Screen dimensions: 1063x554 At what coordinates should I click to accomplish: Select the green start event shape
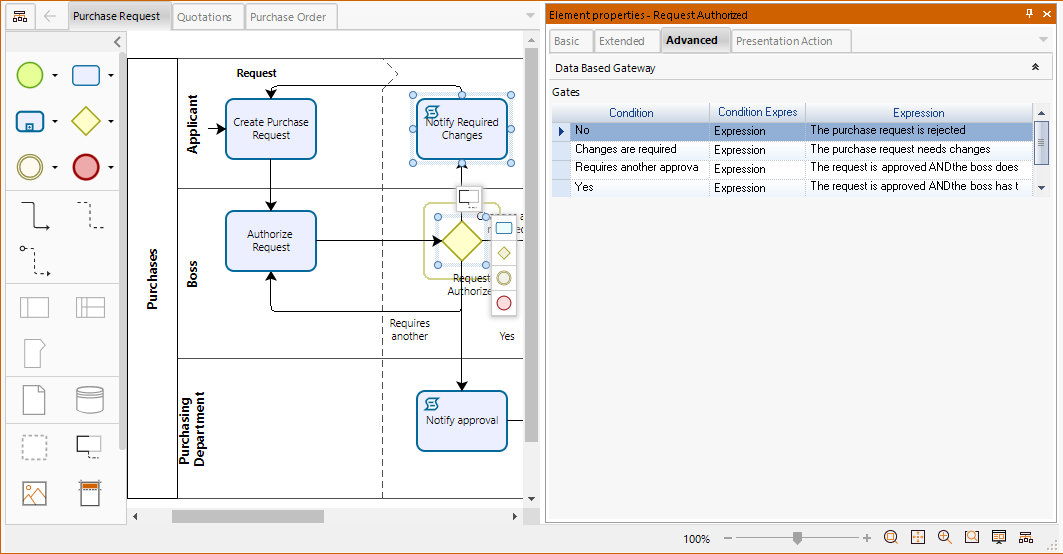click(30, 75)
